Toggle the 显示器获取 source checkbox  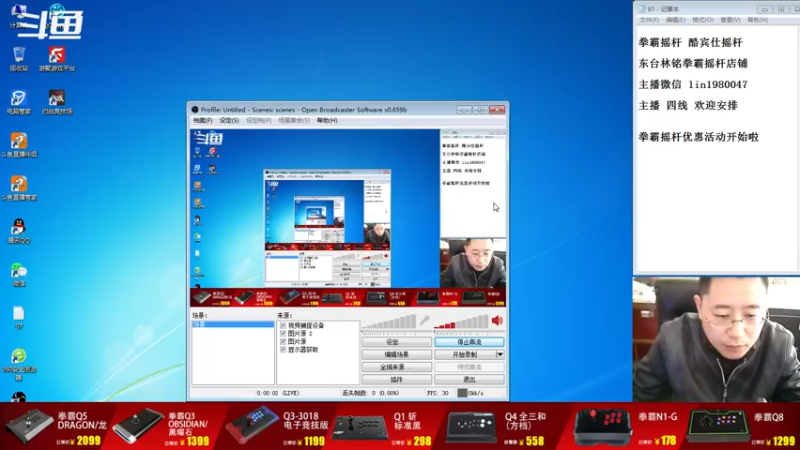[283, 350]
